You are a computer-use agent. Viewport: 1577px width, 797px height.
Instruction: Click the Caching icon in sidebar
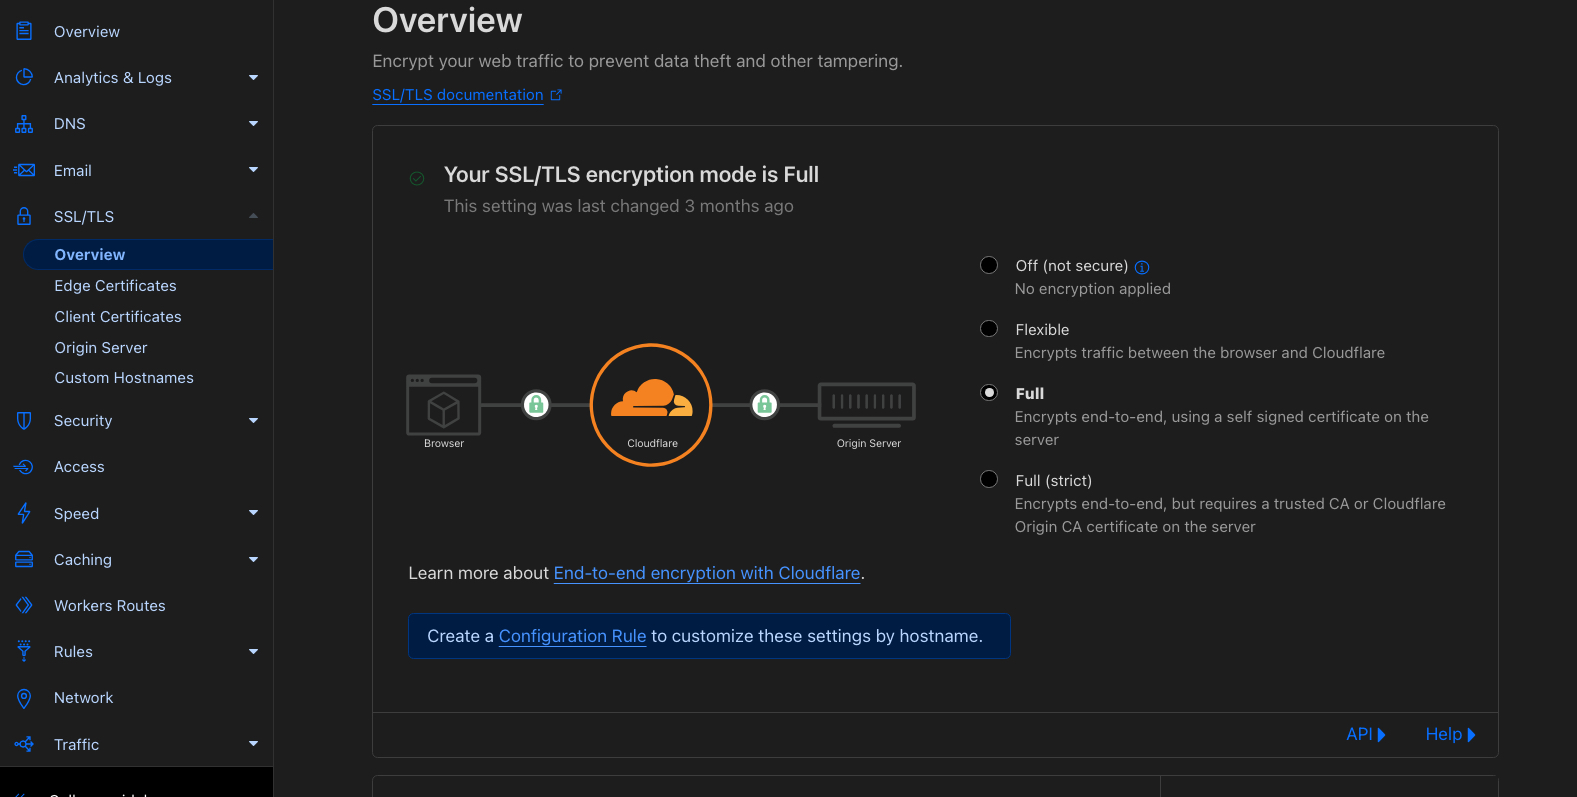coord(24,560)
